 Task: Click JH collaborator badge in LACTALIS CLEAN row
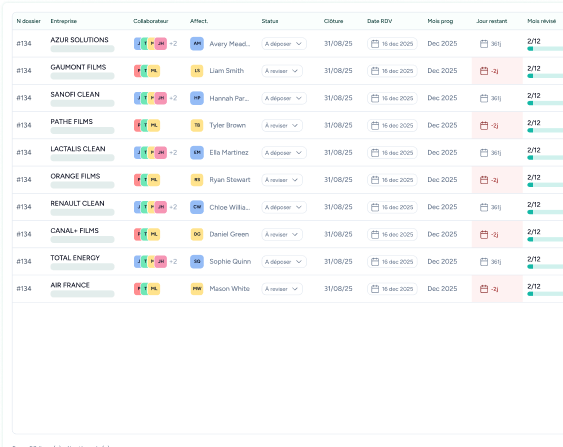(161, 153)
